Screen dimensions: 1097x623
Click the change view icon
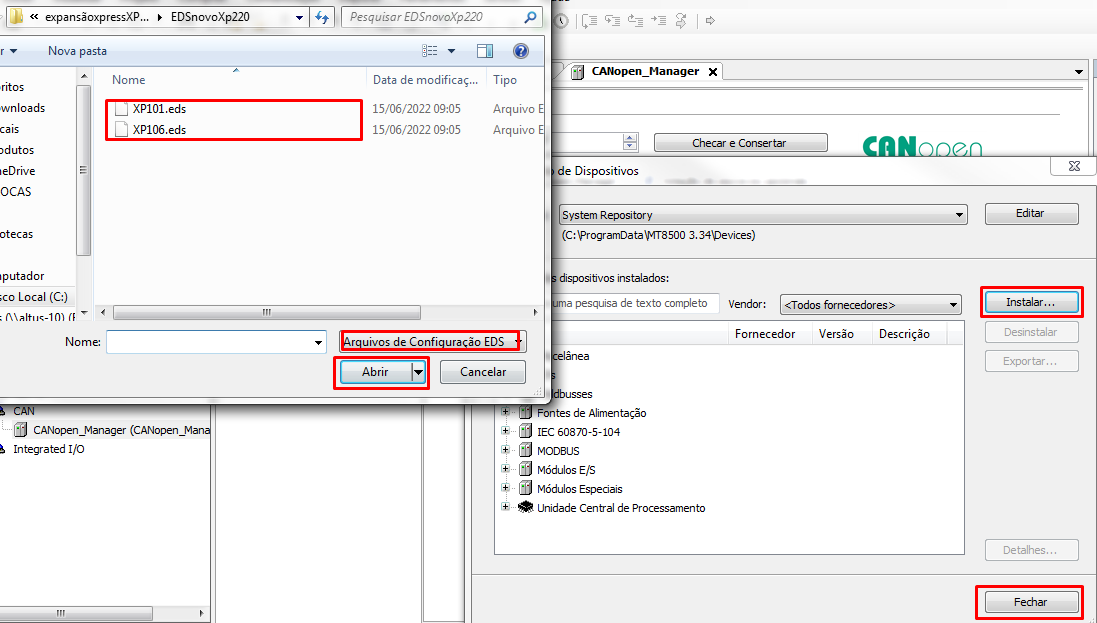coord(430,51)
